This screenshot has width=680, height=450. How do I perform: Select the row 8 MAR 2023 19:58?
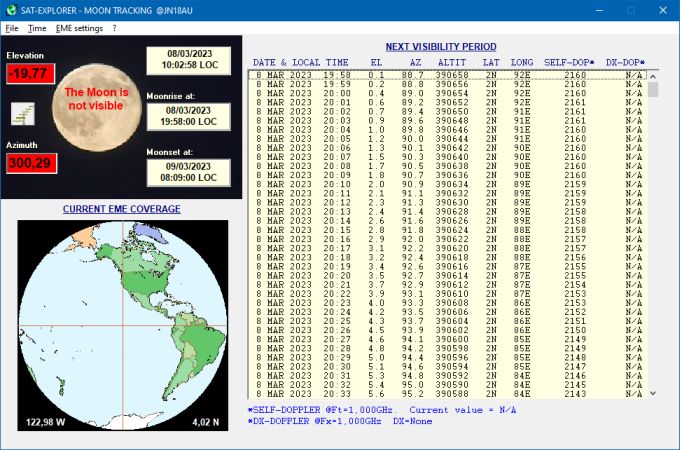(448, 75)
